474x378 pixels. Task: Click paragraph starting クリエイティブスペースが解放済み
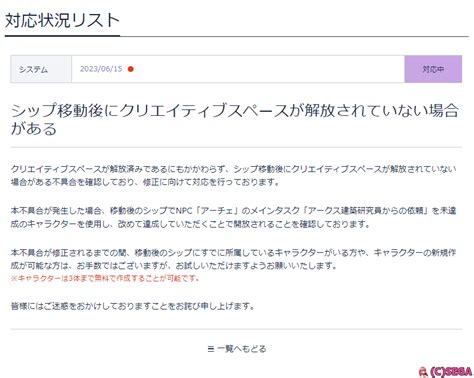233,176
